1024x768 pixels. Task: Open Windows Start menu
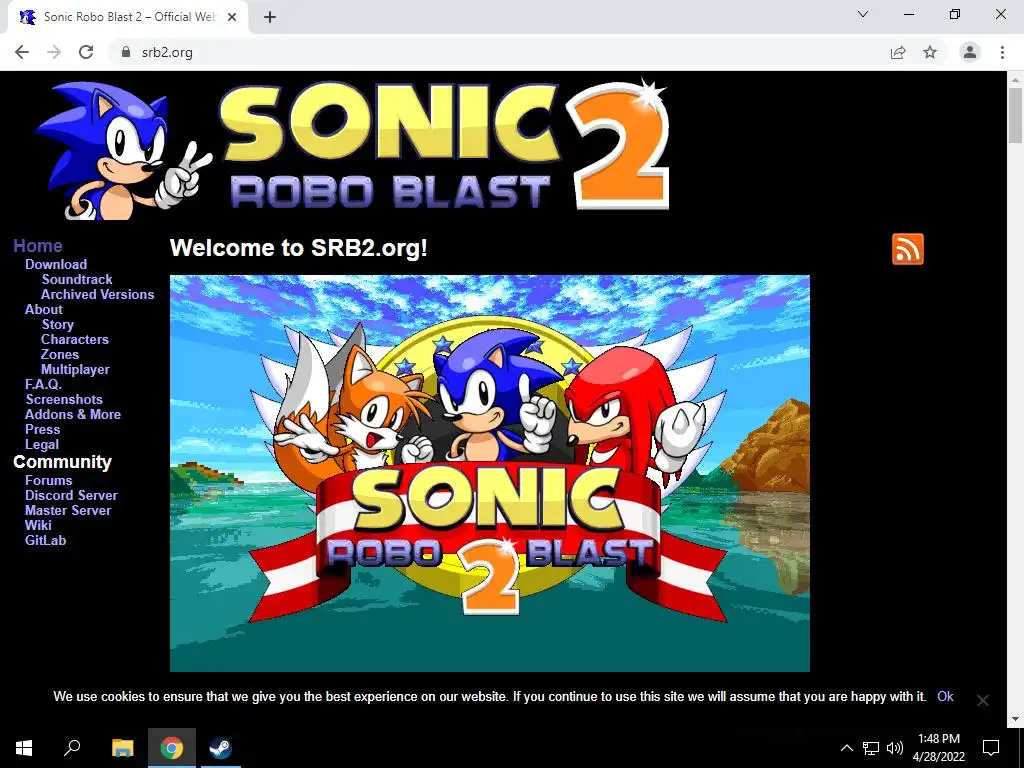pyautogui.click(x=24, y=748)
